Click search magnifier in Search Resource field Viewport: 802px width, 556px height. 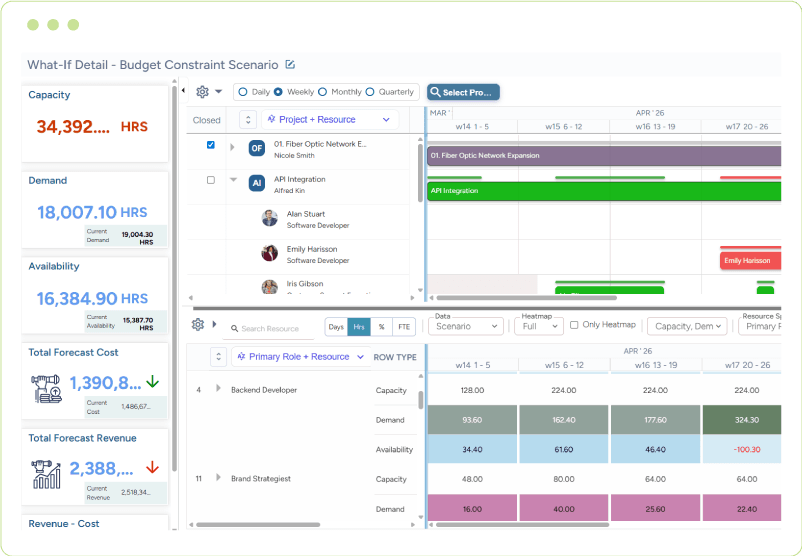point(234,328)
